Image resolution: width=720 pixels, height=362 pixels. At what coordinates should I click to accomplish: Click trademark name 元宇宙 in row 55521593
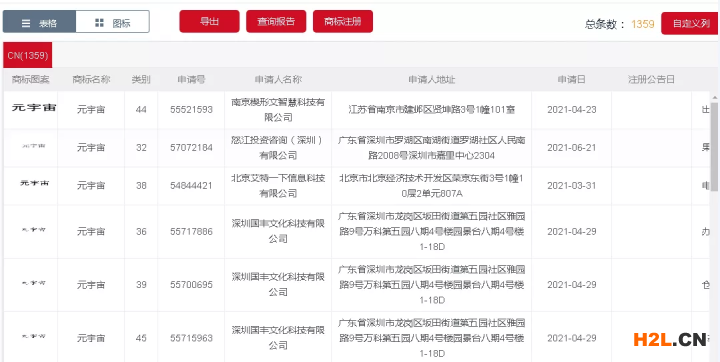(91, 110)
